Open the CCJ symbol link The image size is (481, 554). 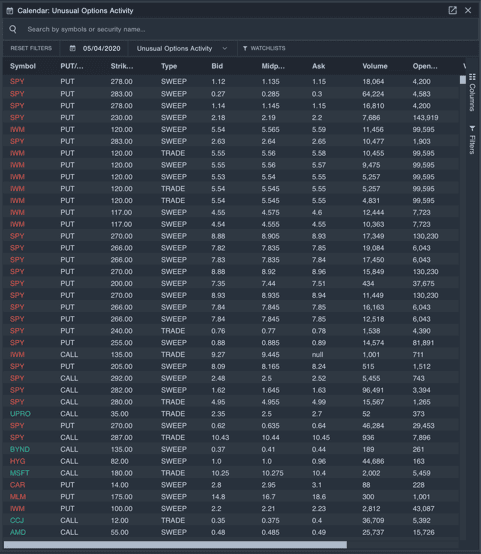[17, 520]
